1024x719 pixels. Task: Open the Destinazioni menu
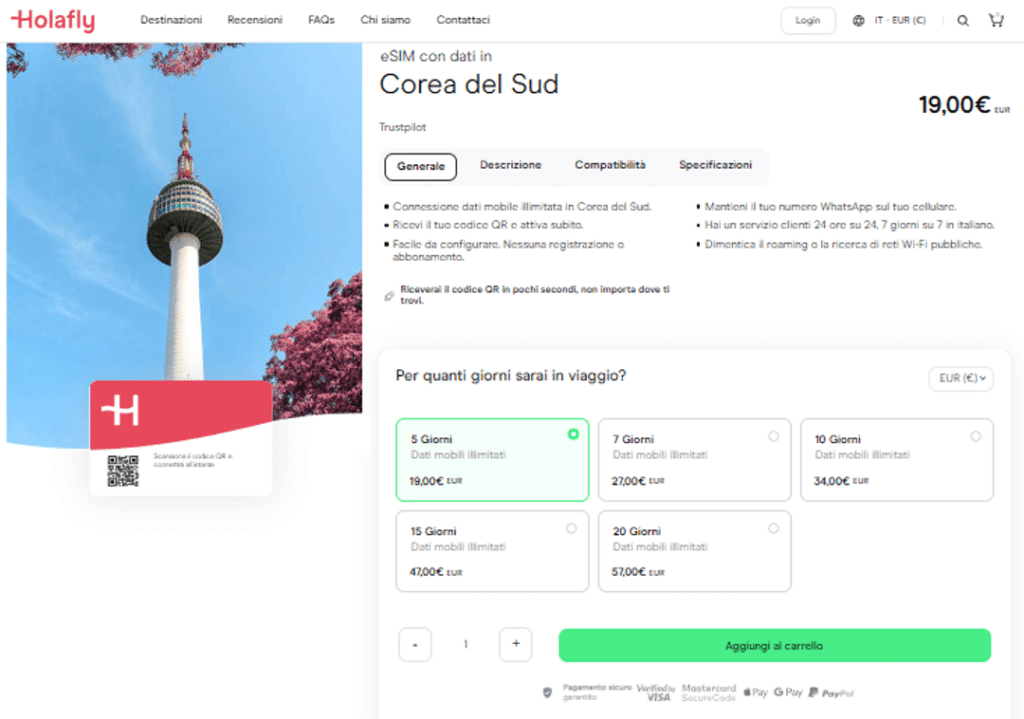(171, 19)
